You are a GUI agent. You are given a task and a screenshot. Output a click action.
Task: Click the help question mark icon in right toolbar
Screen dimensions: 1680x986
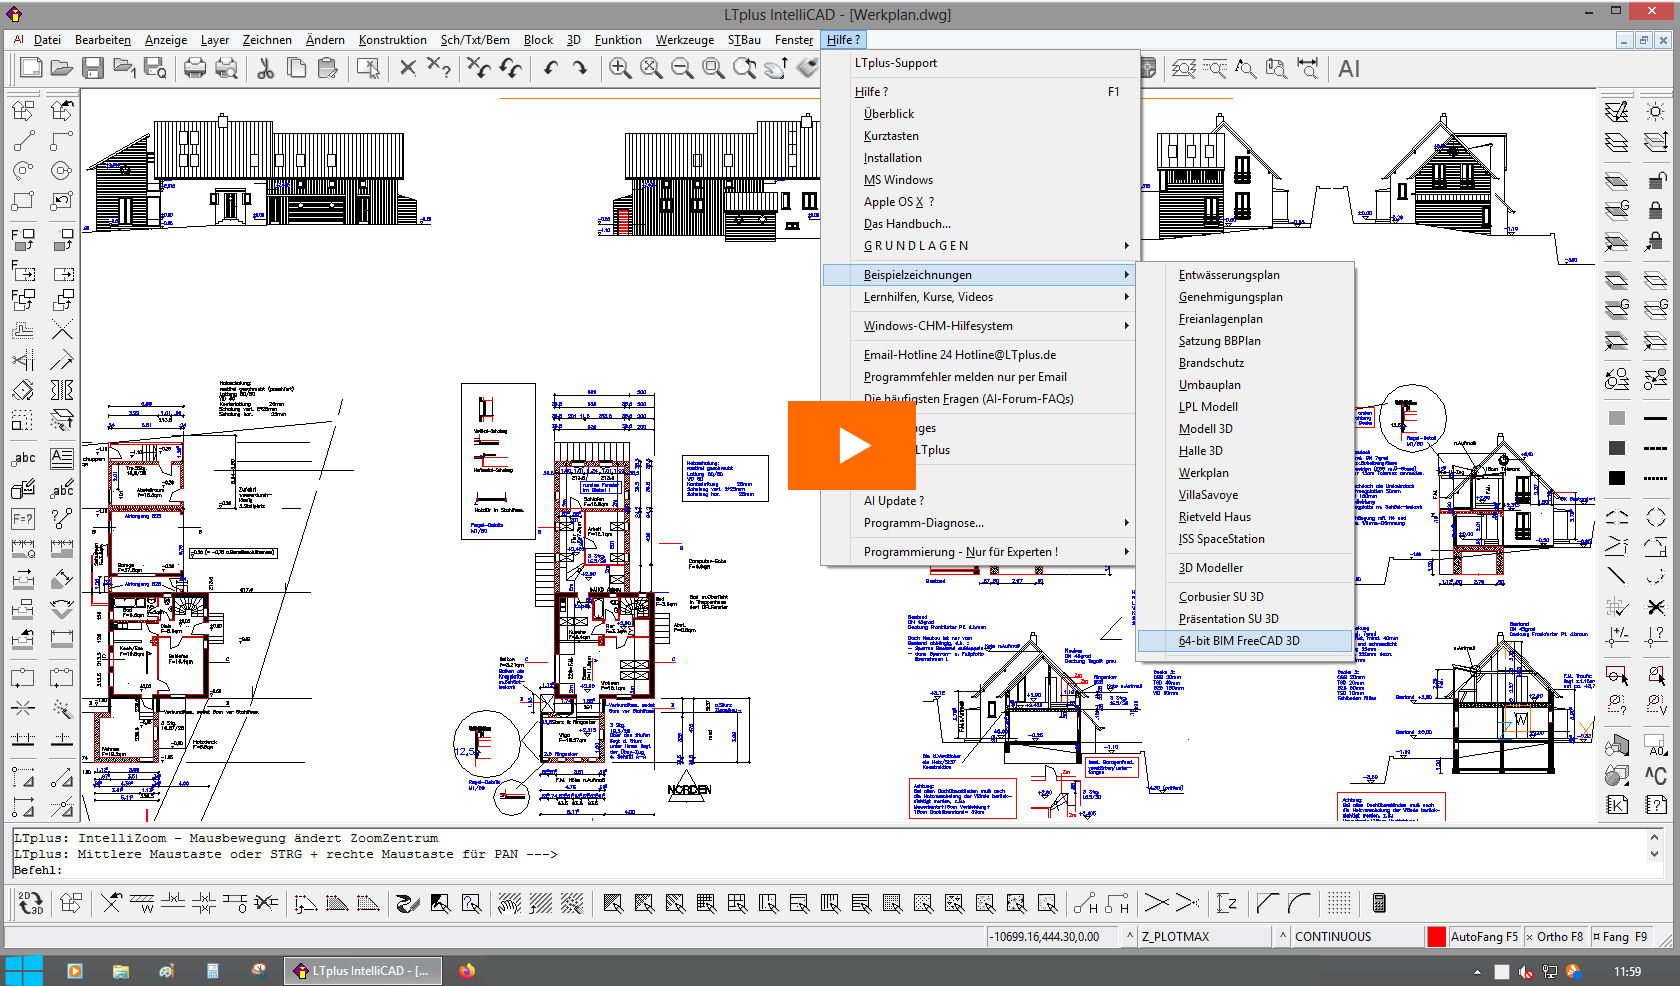[x=1656, y=804]
